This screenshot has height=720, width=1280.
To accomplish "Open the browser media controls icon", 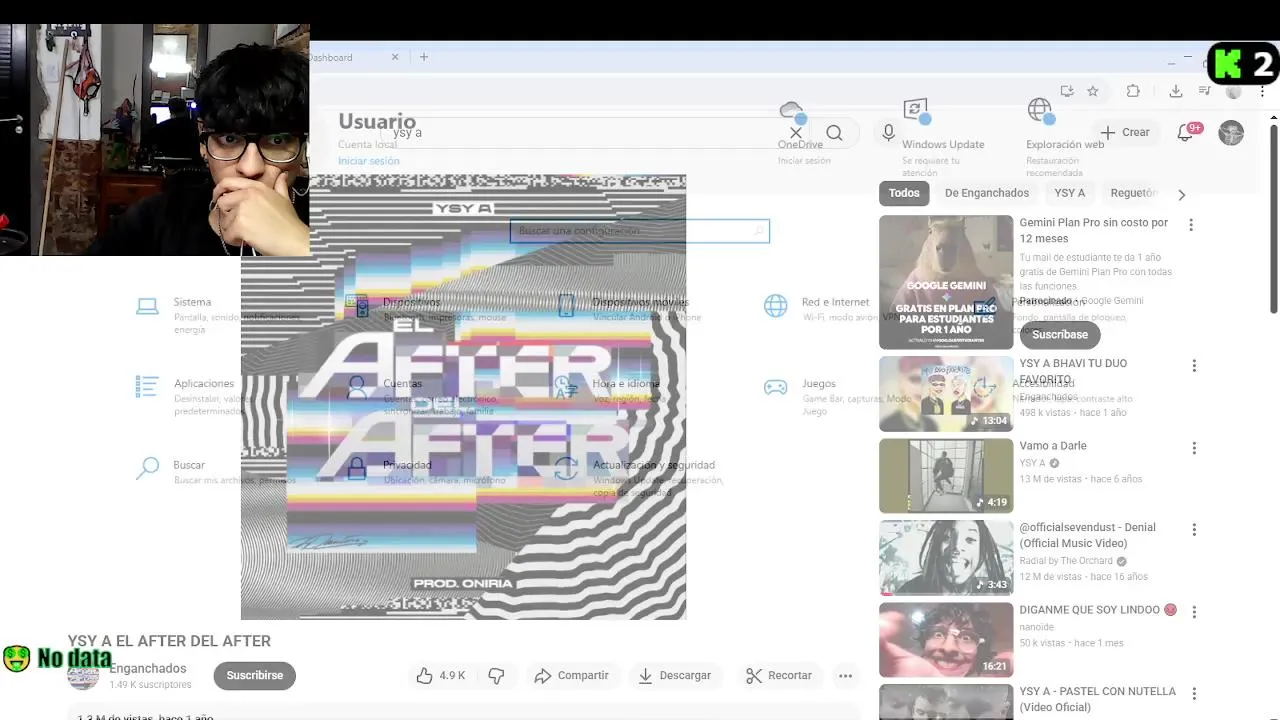I will [x=1205, y=91].
